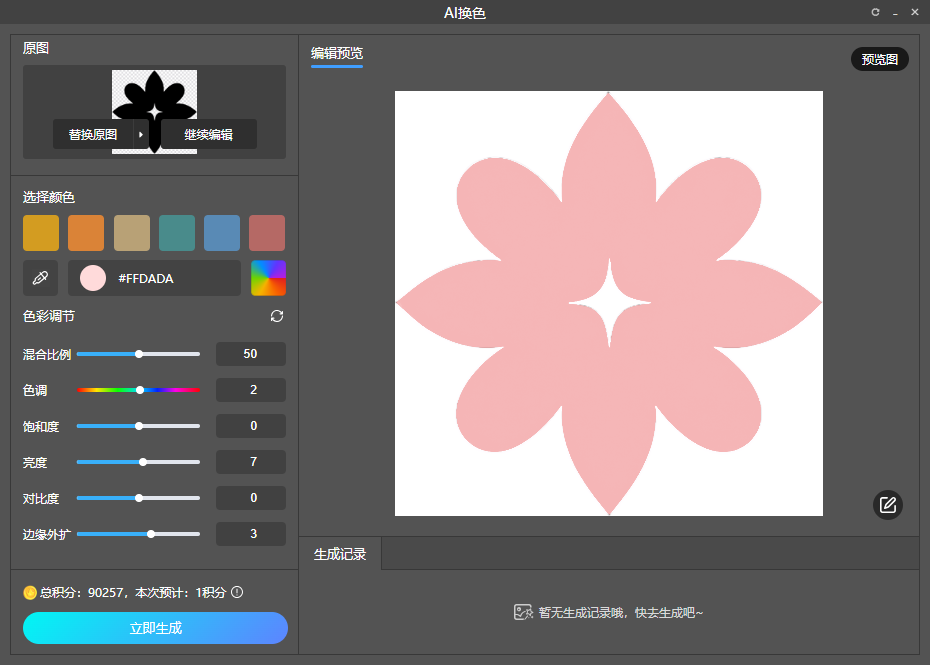This screenshot has width=930, height=665.
Task: Click the 色调 value field showing 2
Action: [250, 390]
